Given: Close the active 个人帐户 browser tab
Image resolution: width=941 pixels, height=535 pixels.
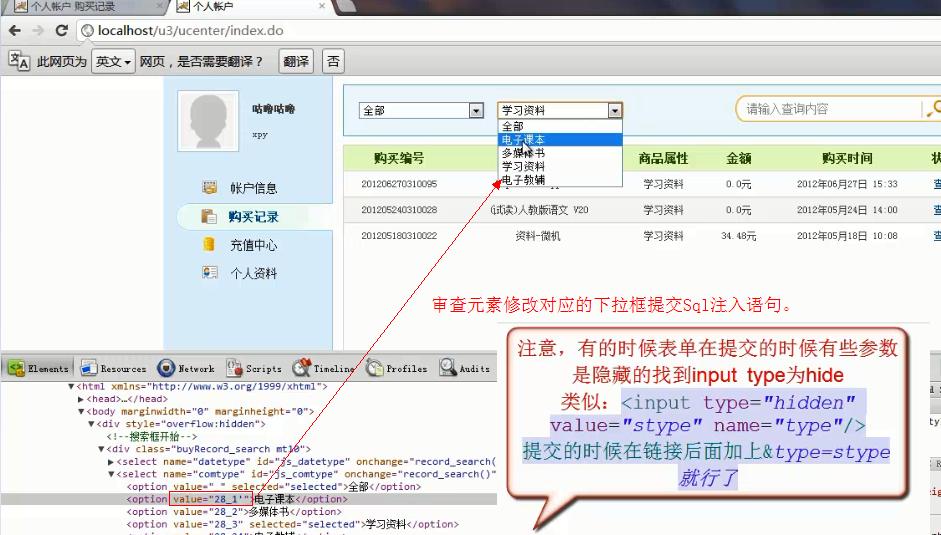Looking at the screenshot, I should 322,6.
